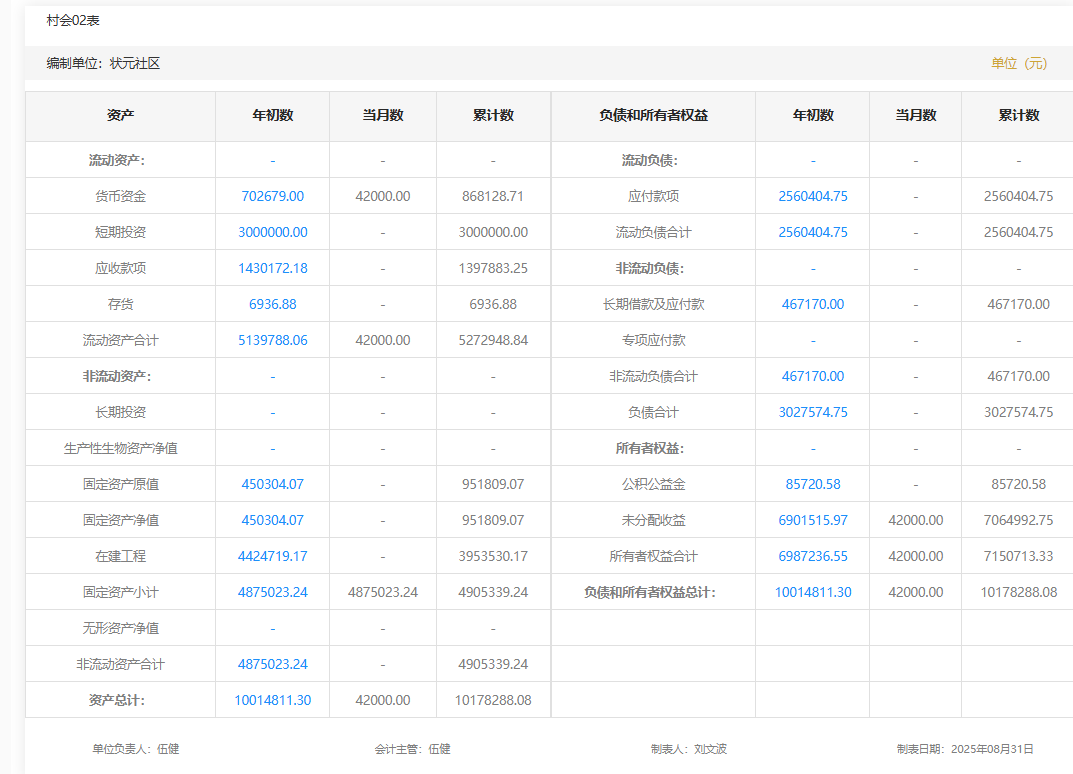
Task: Select the 资产 column header
Action: [120, 115]
